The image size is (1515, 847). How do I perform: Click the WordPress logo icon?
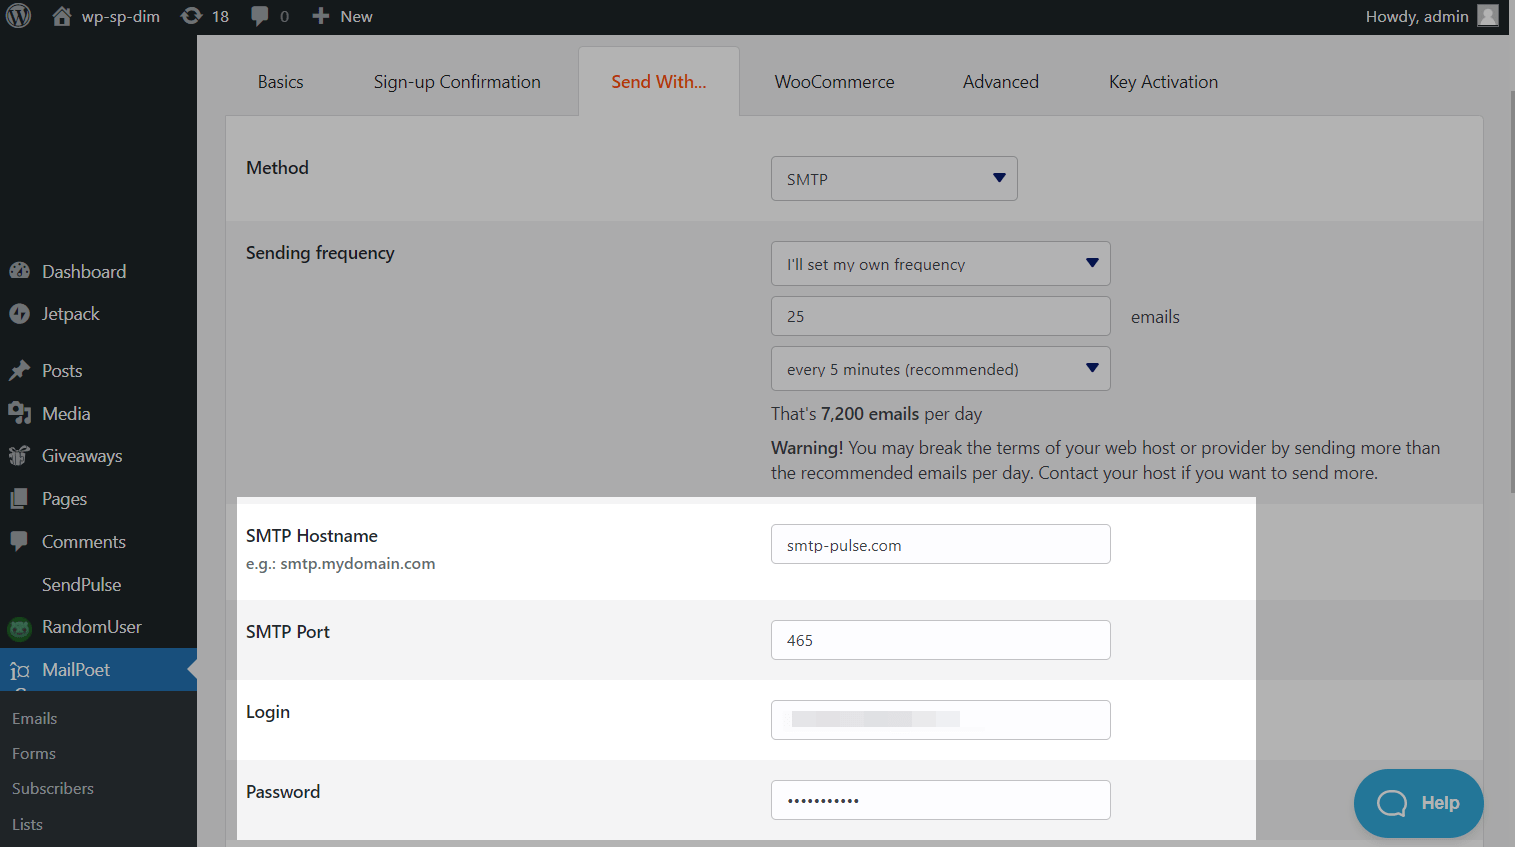(18, 16)
